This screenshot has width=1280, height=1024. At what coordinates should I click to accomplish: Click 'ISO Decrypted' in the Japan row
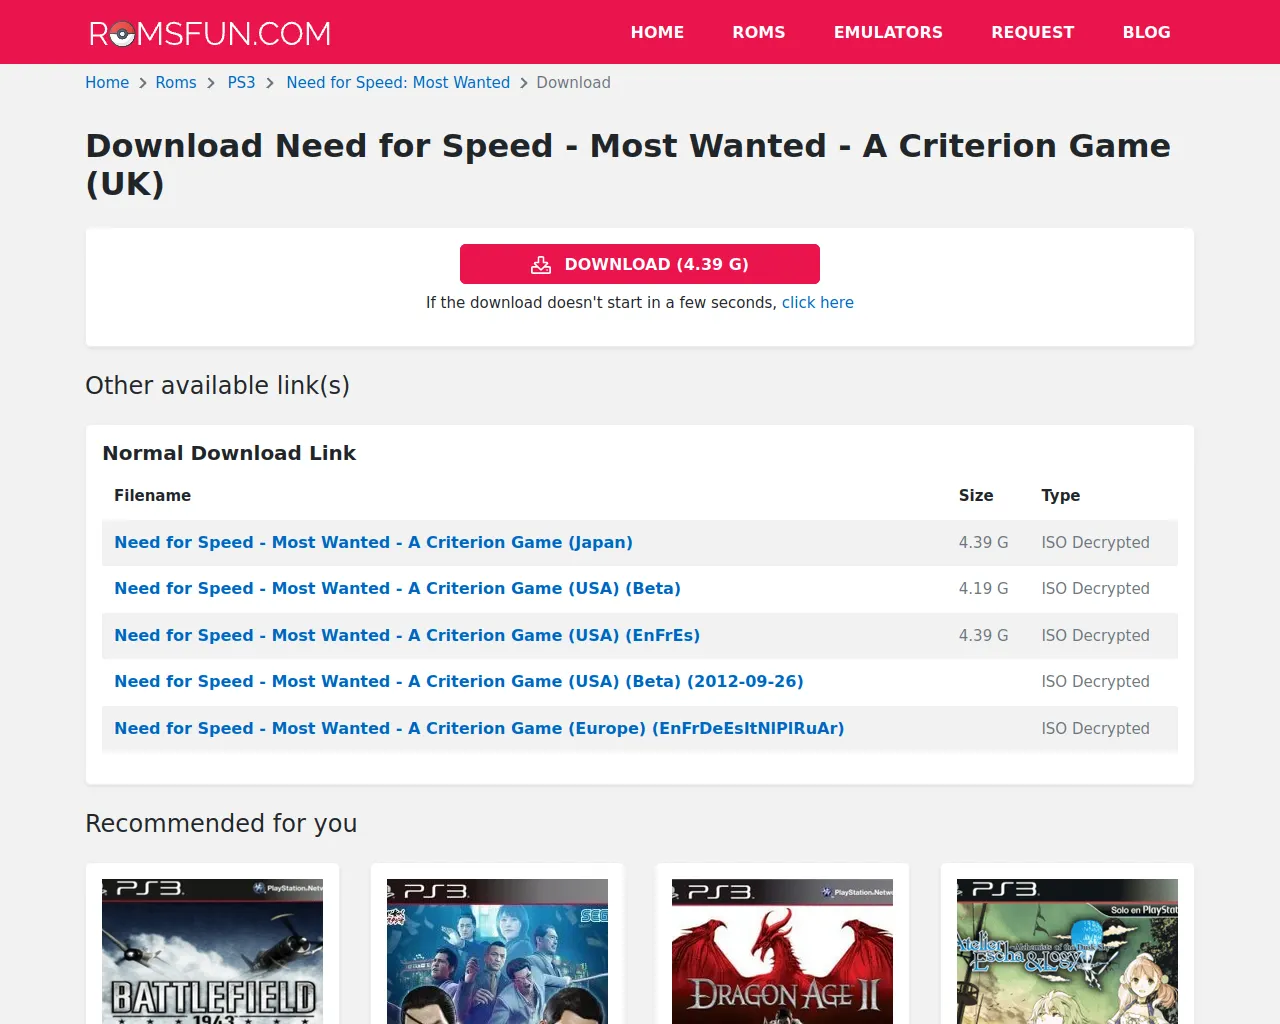[1095, 543]
